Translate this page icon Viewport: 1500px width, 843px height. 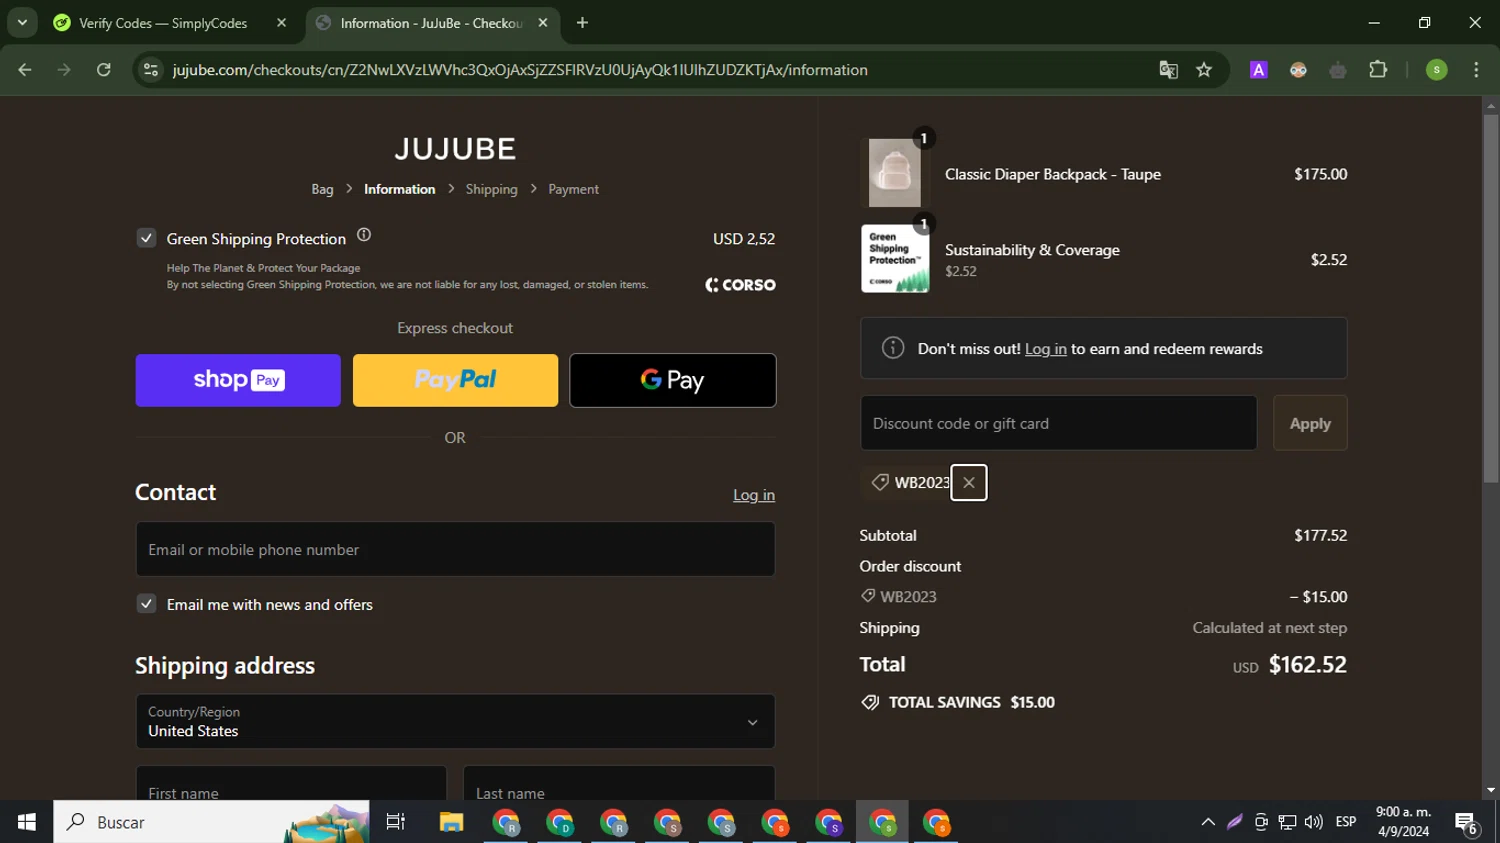(x=1168, y=70)
